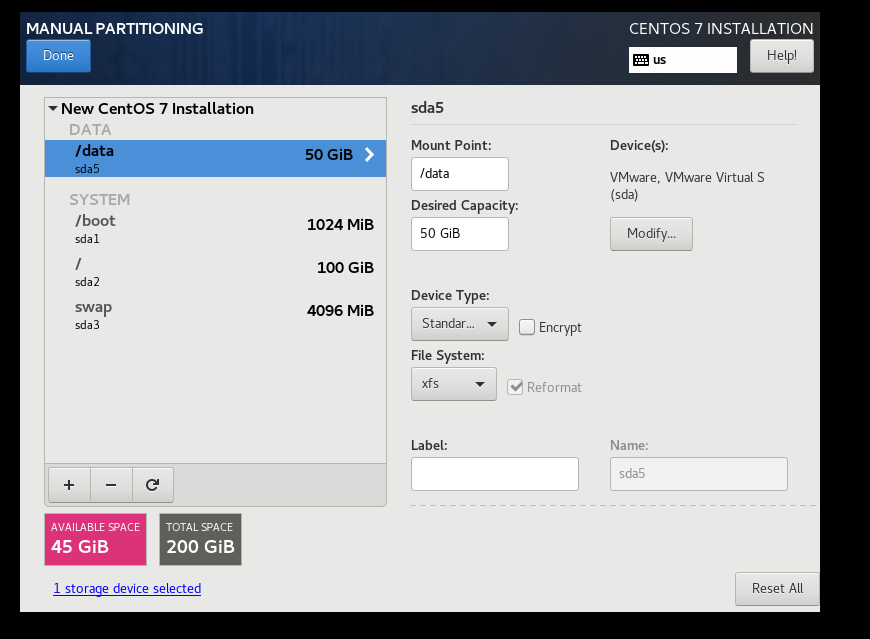Image resolution: width=870 pixels, height=639 pixels.
Task: Click the TOTAL SPACE 200 GiB box
Action: (200, 539)
